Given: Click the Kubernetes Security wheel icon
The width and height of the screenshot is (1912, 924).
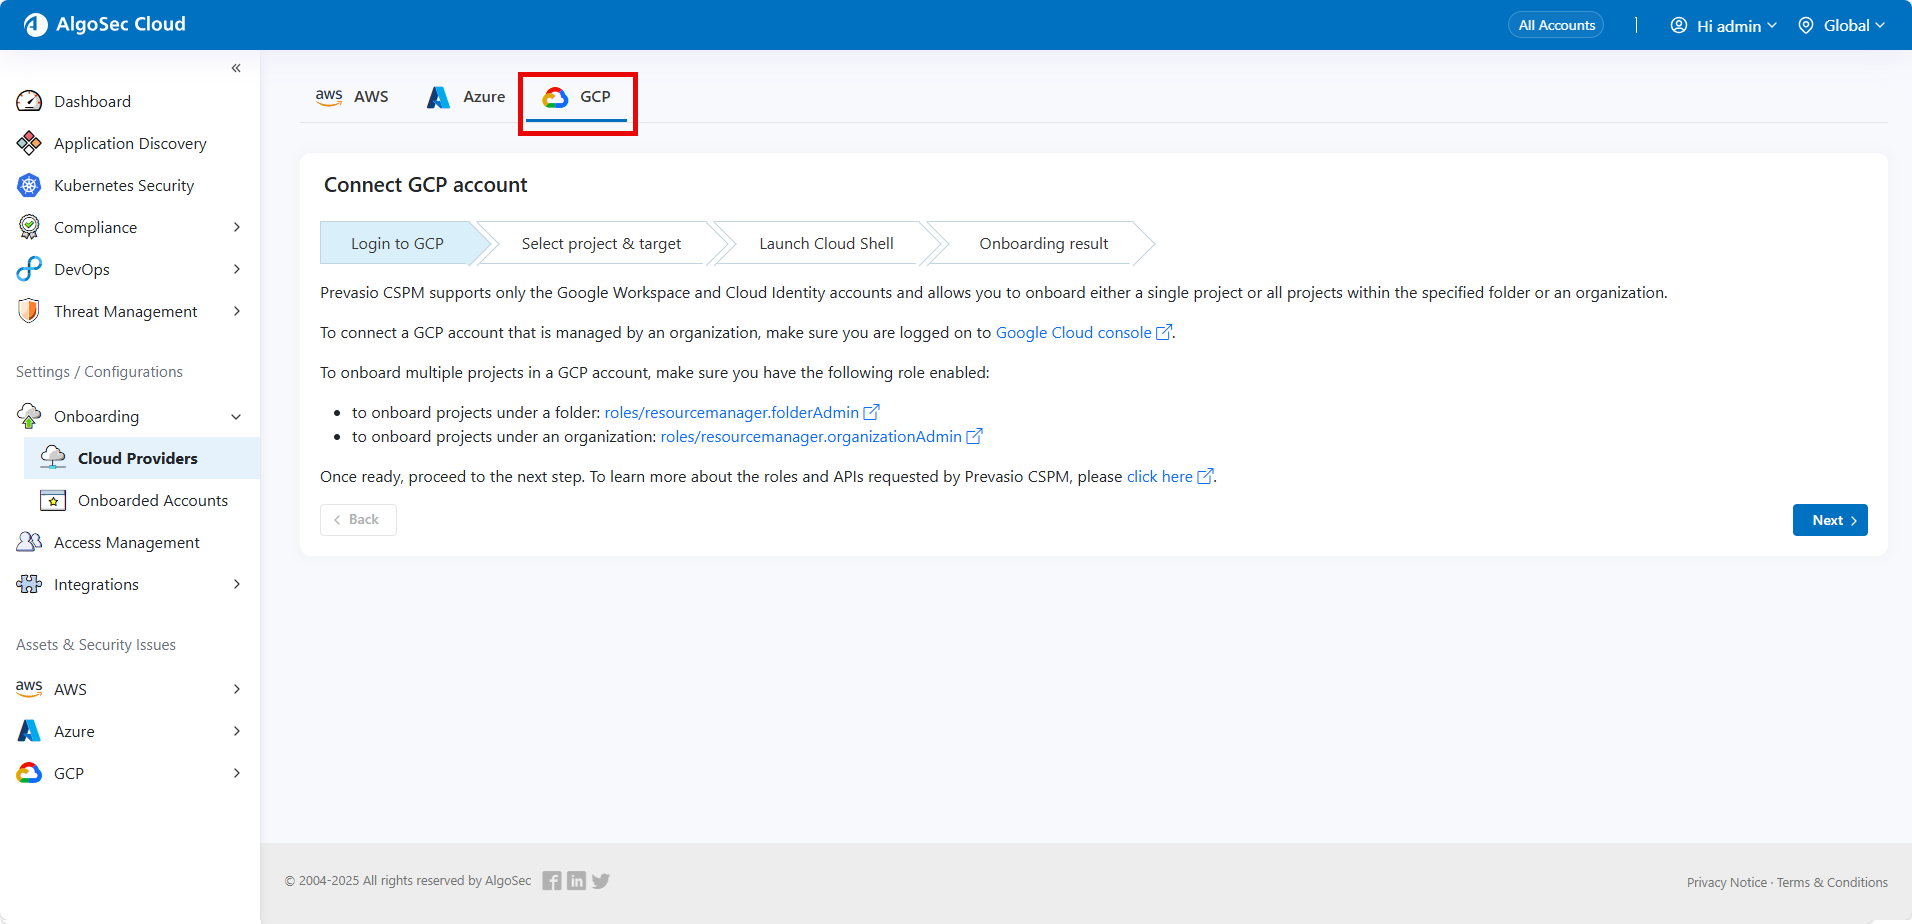Looking at the screenshot, I should tap(29, 185).
